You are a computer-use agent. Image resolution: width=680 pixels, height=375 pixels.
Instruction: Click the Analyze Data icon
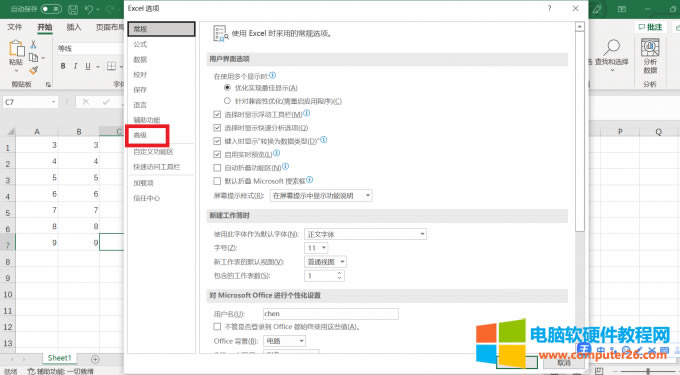coord(650,47)
